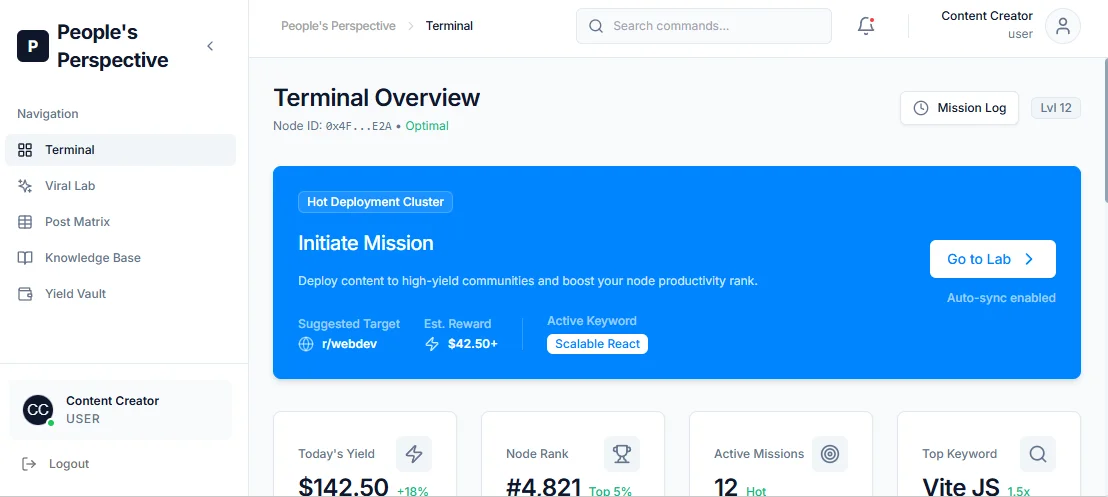Click the Today's Yield label

pos(336,454)
